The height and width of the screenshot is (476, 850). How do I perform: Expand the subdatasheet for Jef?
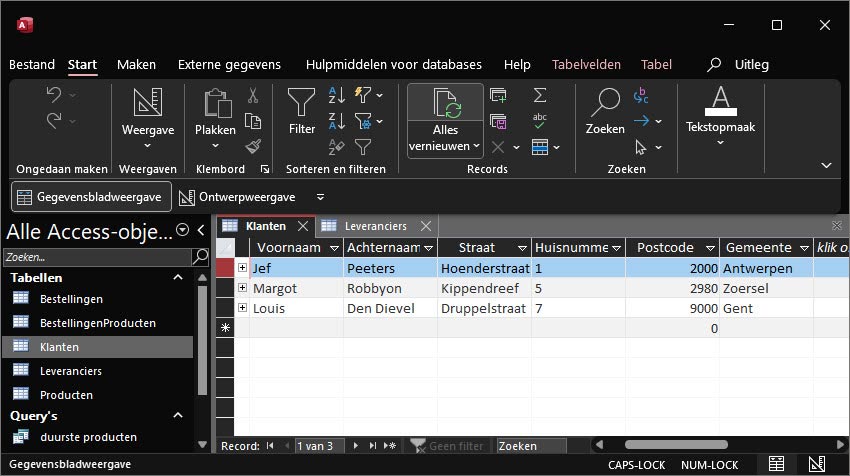(x=242, y=268)
